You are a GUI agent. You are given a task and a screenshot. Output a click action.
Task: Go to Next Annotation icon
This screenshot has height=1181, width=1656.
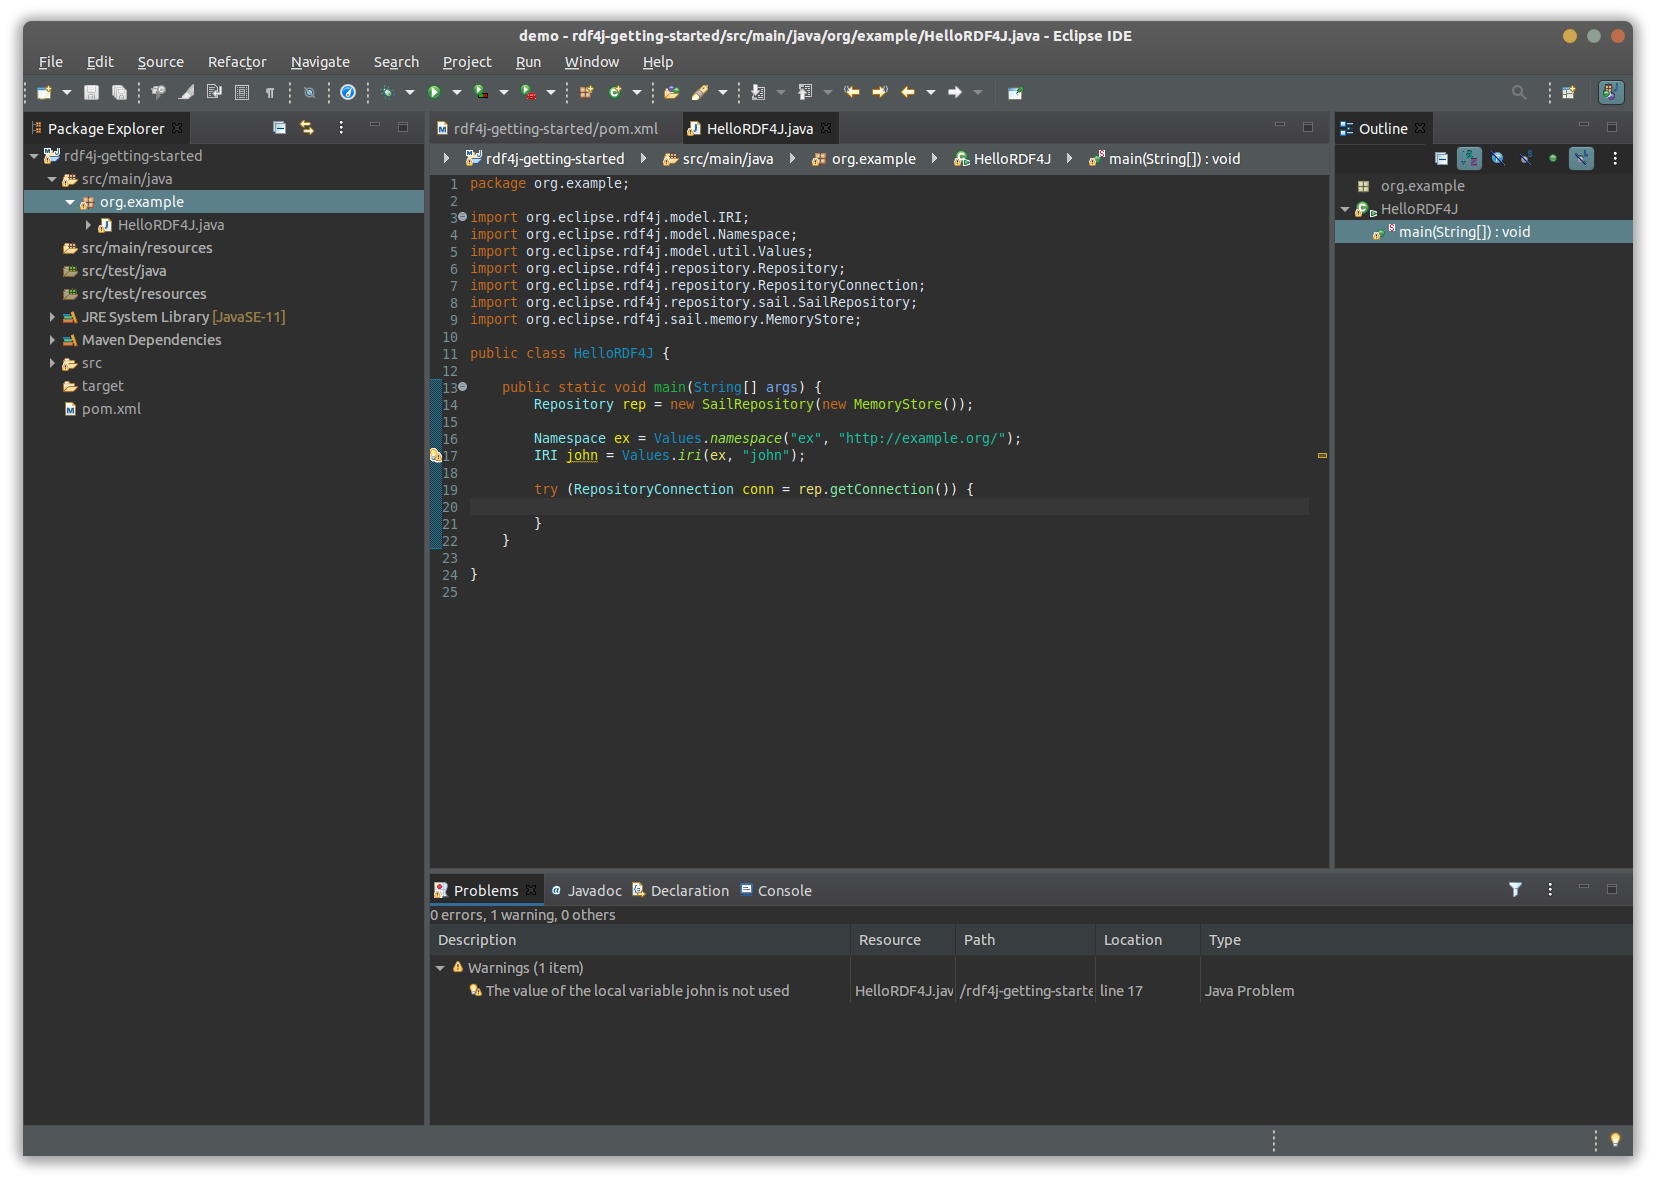point(758,93)
